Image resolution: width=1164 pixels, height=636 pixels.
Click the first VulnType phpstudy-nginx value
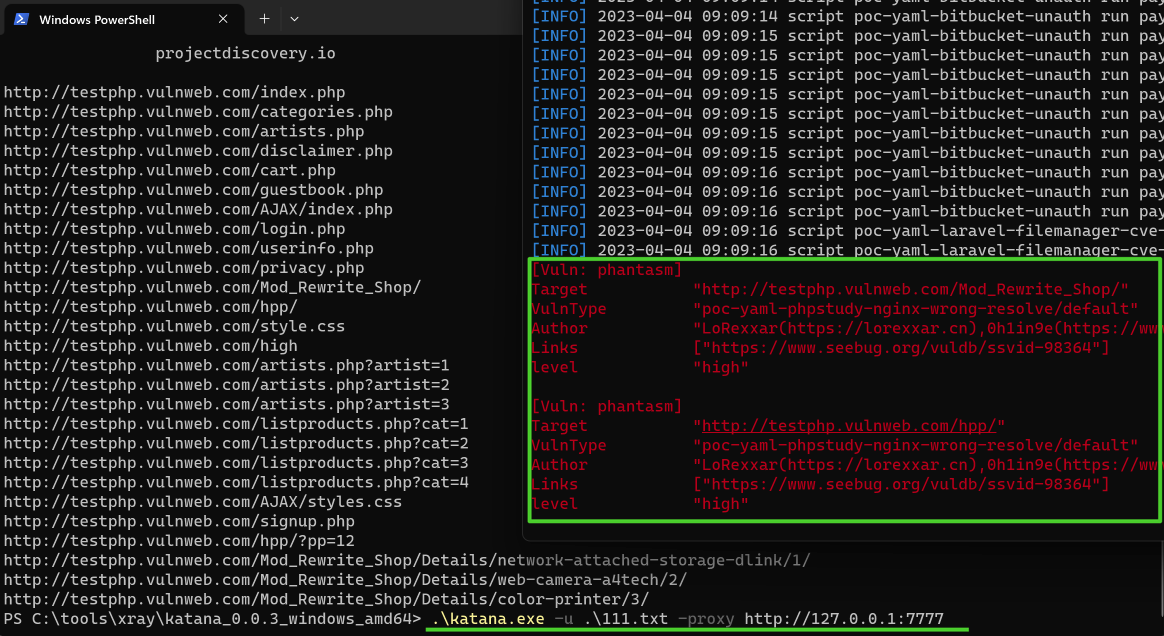click(x=915, y=309)
